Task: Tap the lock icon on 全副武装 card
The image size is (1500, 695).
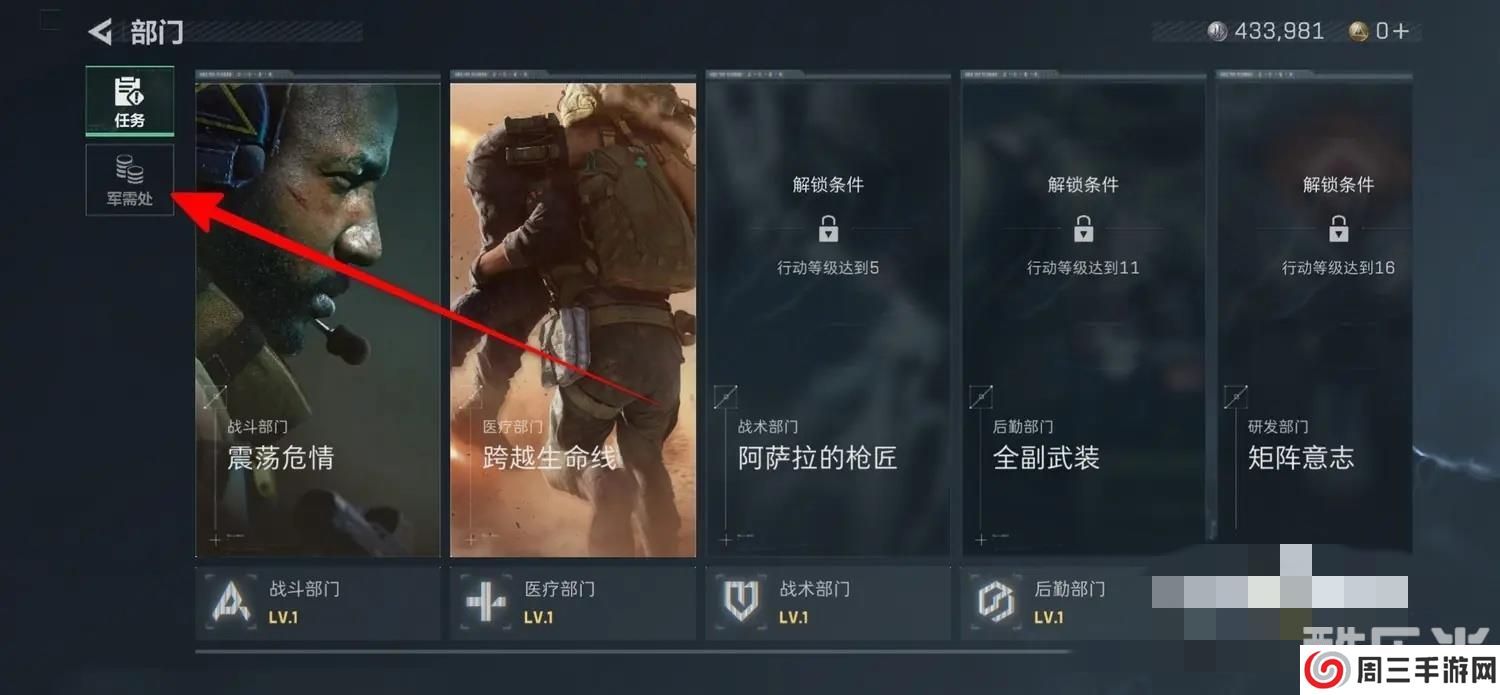Action: (x=1083, y=229)
